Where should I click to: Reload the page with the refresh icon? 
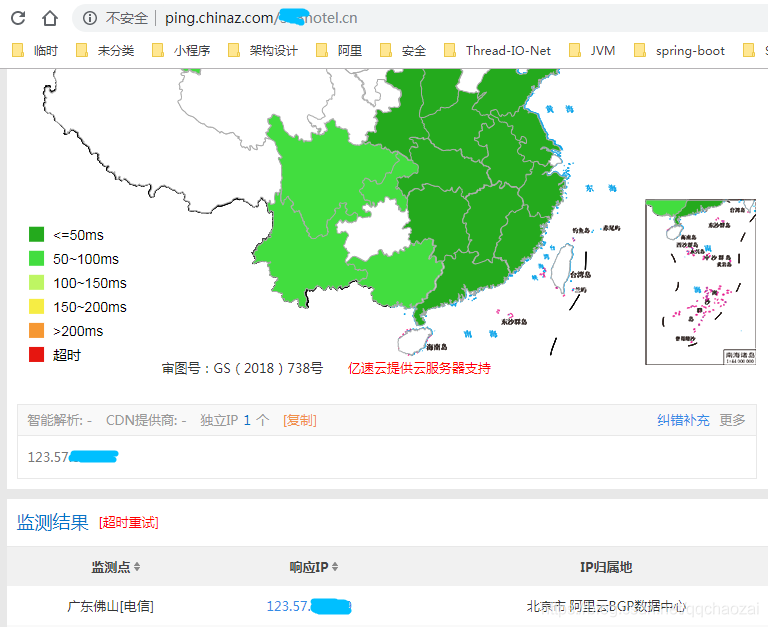(x=18, y=18)
